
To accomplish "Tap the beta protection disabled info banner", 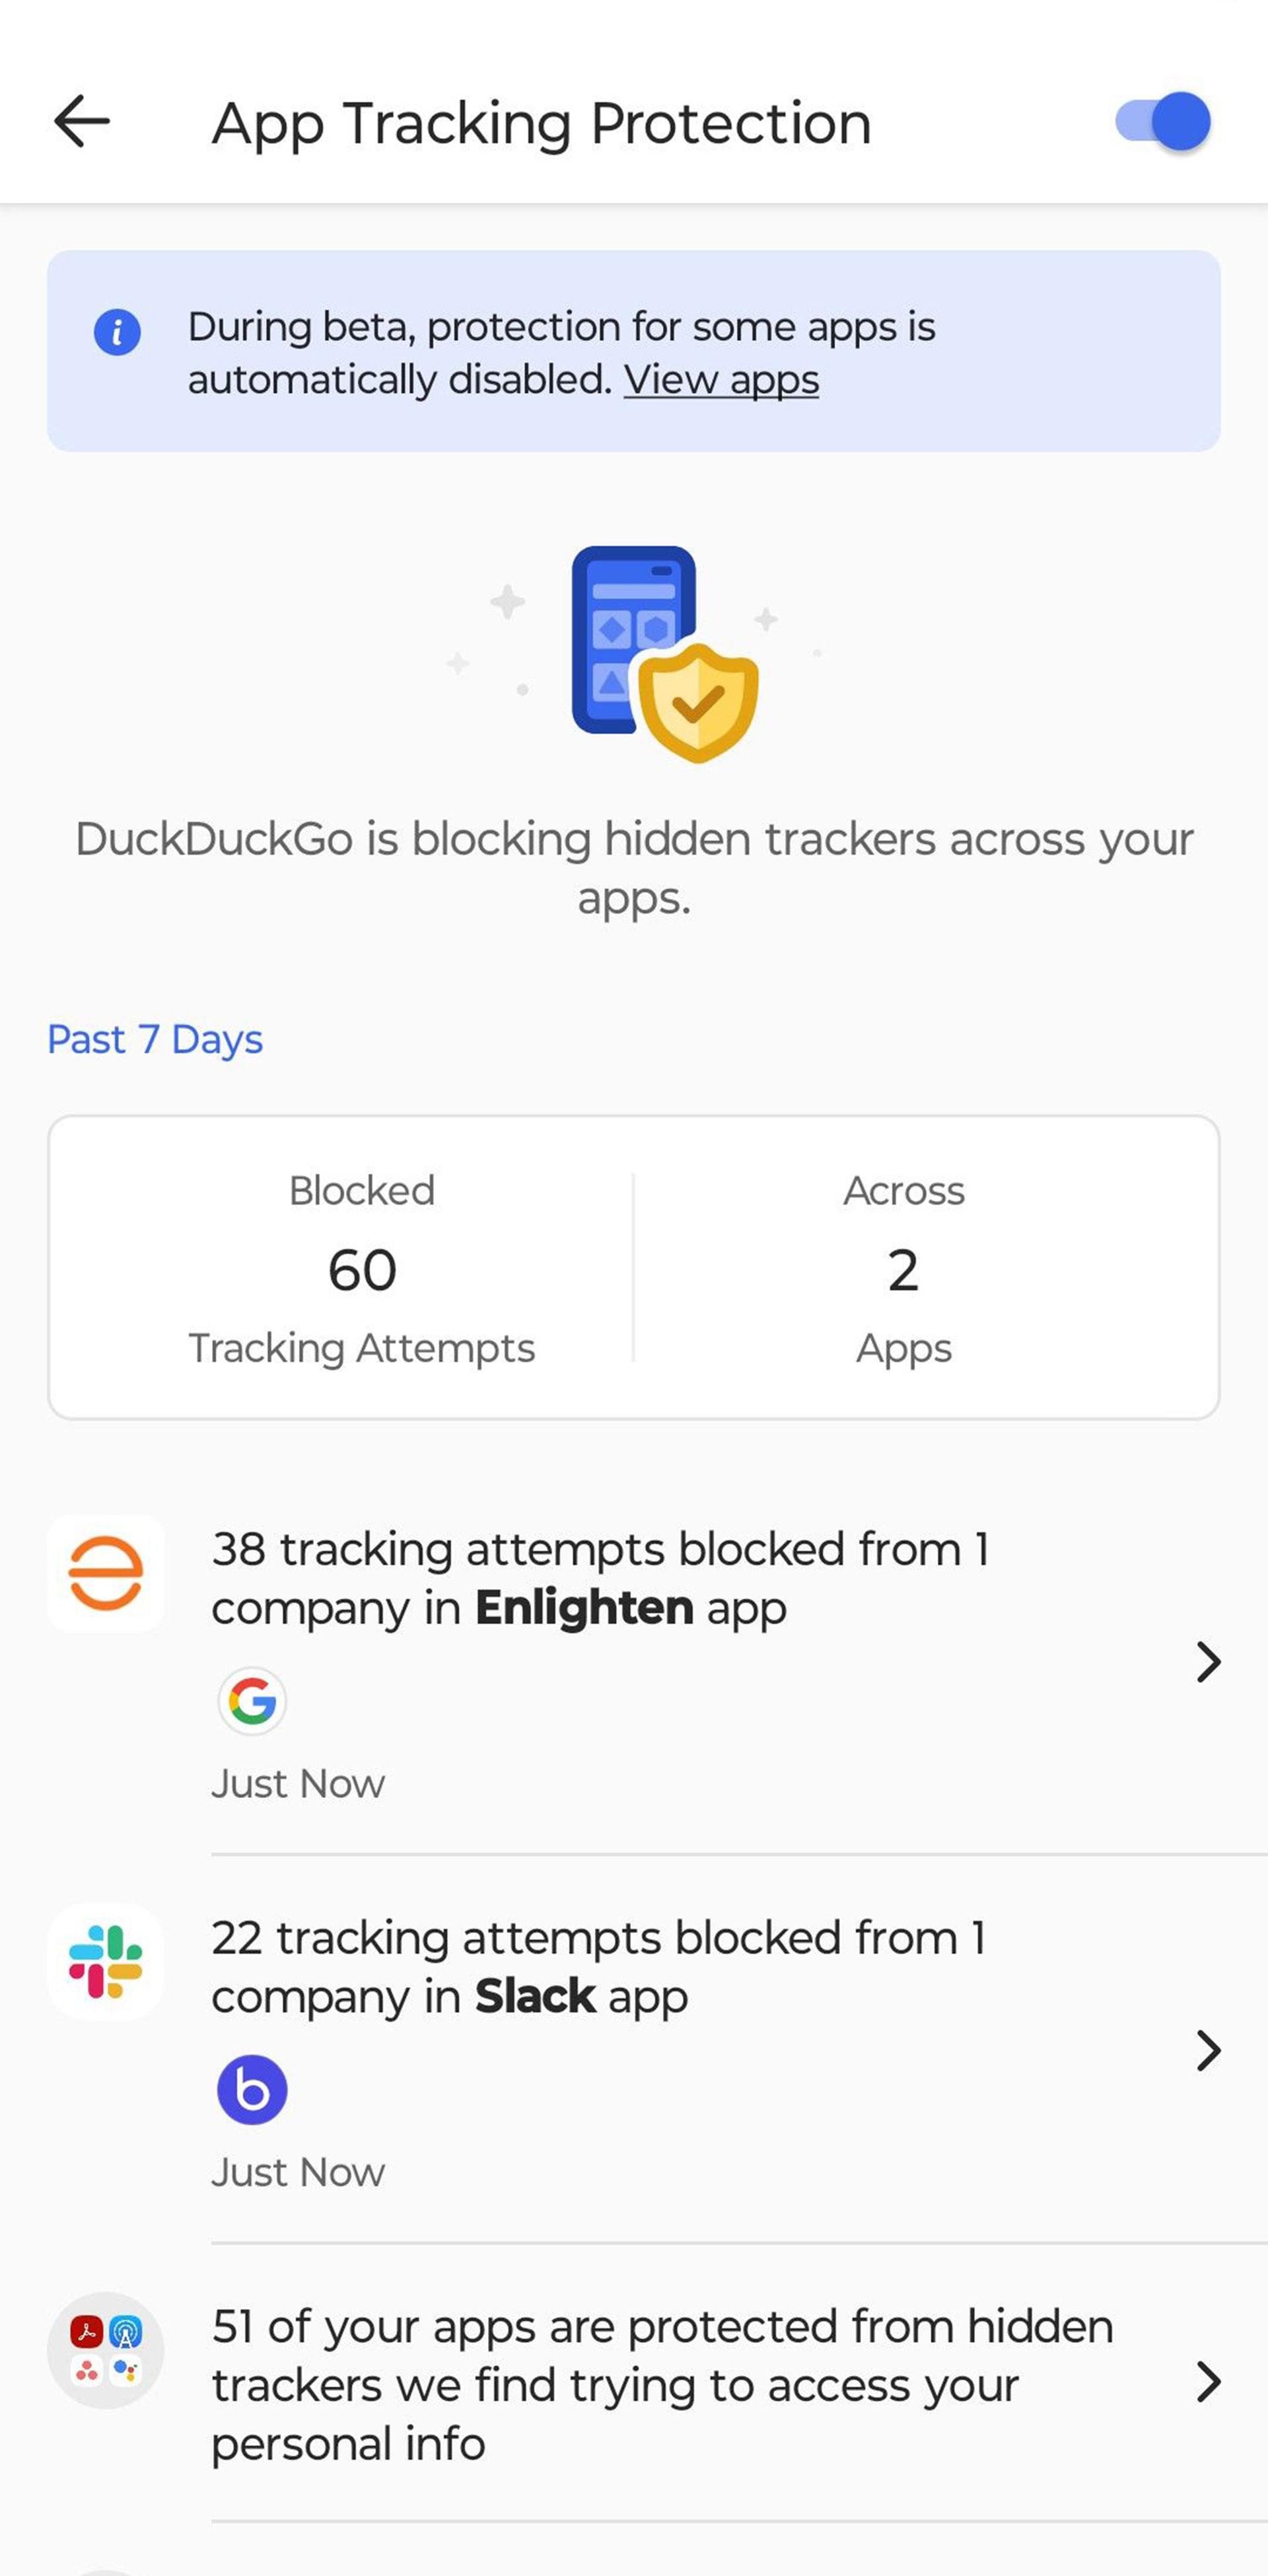I will pos(634,351).
